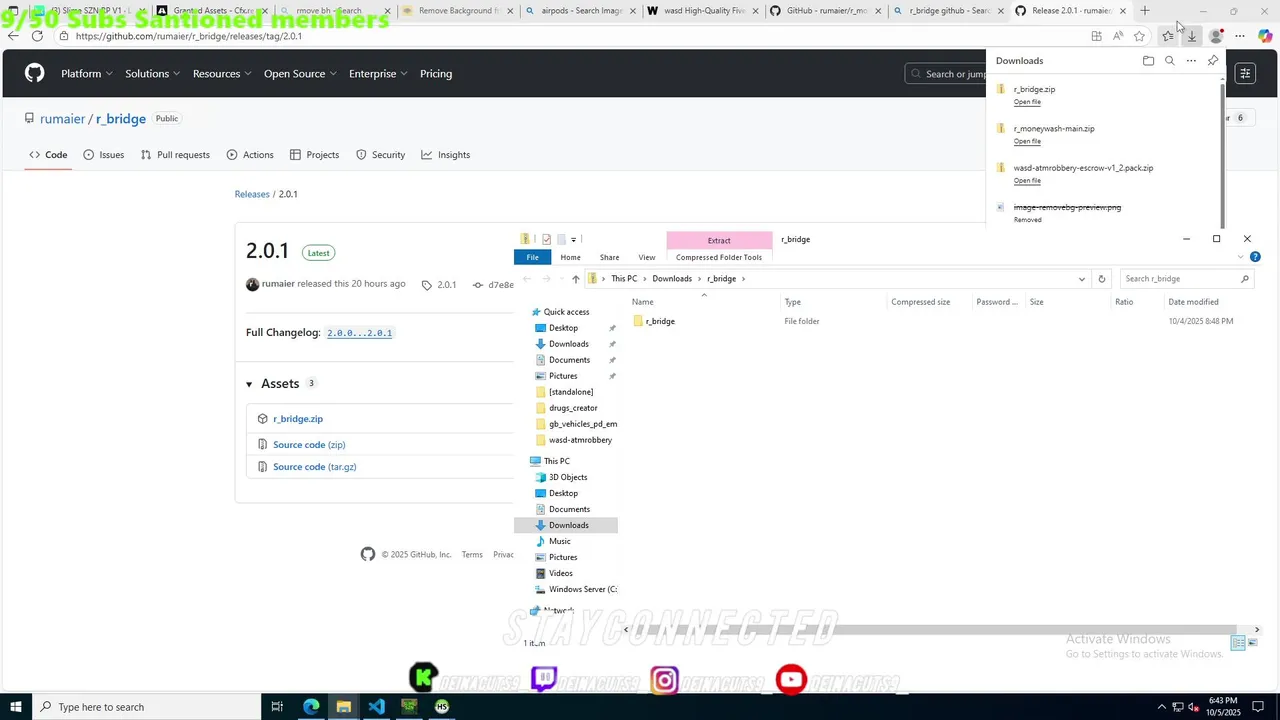Open Edge Settings and more menu
1280x720 pixels.
1240,36
